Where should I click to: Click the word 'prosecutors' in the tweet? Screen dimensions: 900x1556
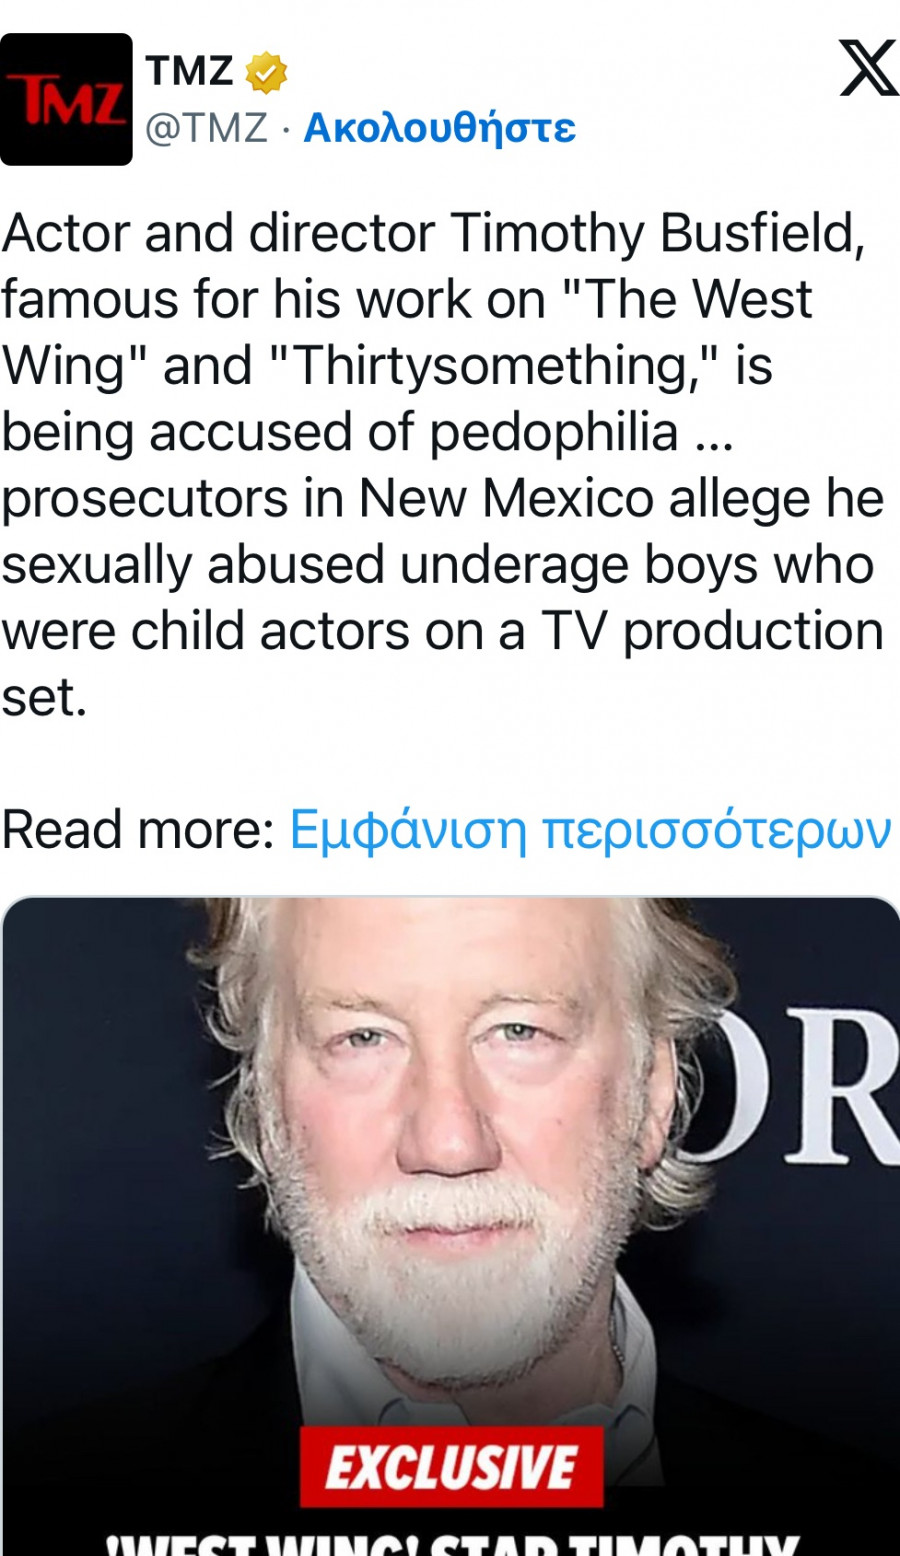[145, 498]
